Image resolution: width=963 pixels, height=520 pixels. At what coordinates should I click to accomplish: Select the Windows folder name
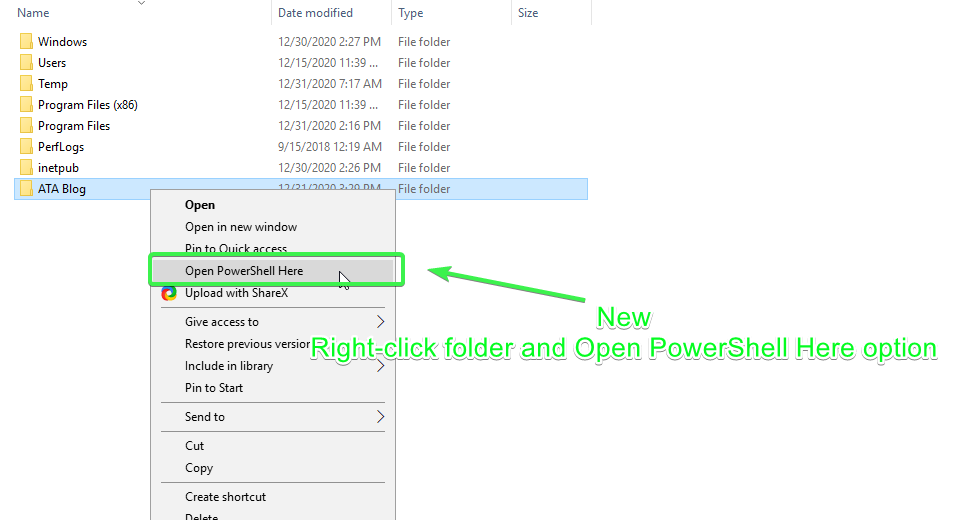point(63,42)
